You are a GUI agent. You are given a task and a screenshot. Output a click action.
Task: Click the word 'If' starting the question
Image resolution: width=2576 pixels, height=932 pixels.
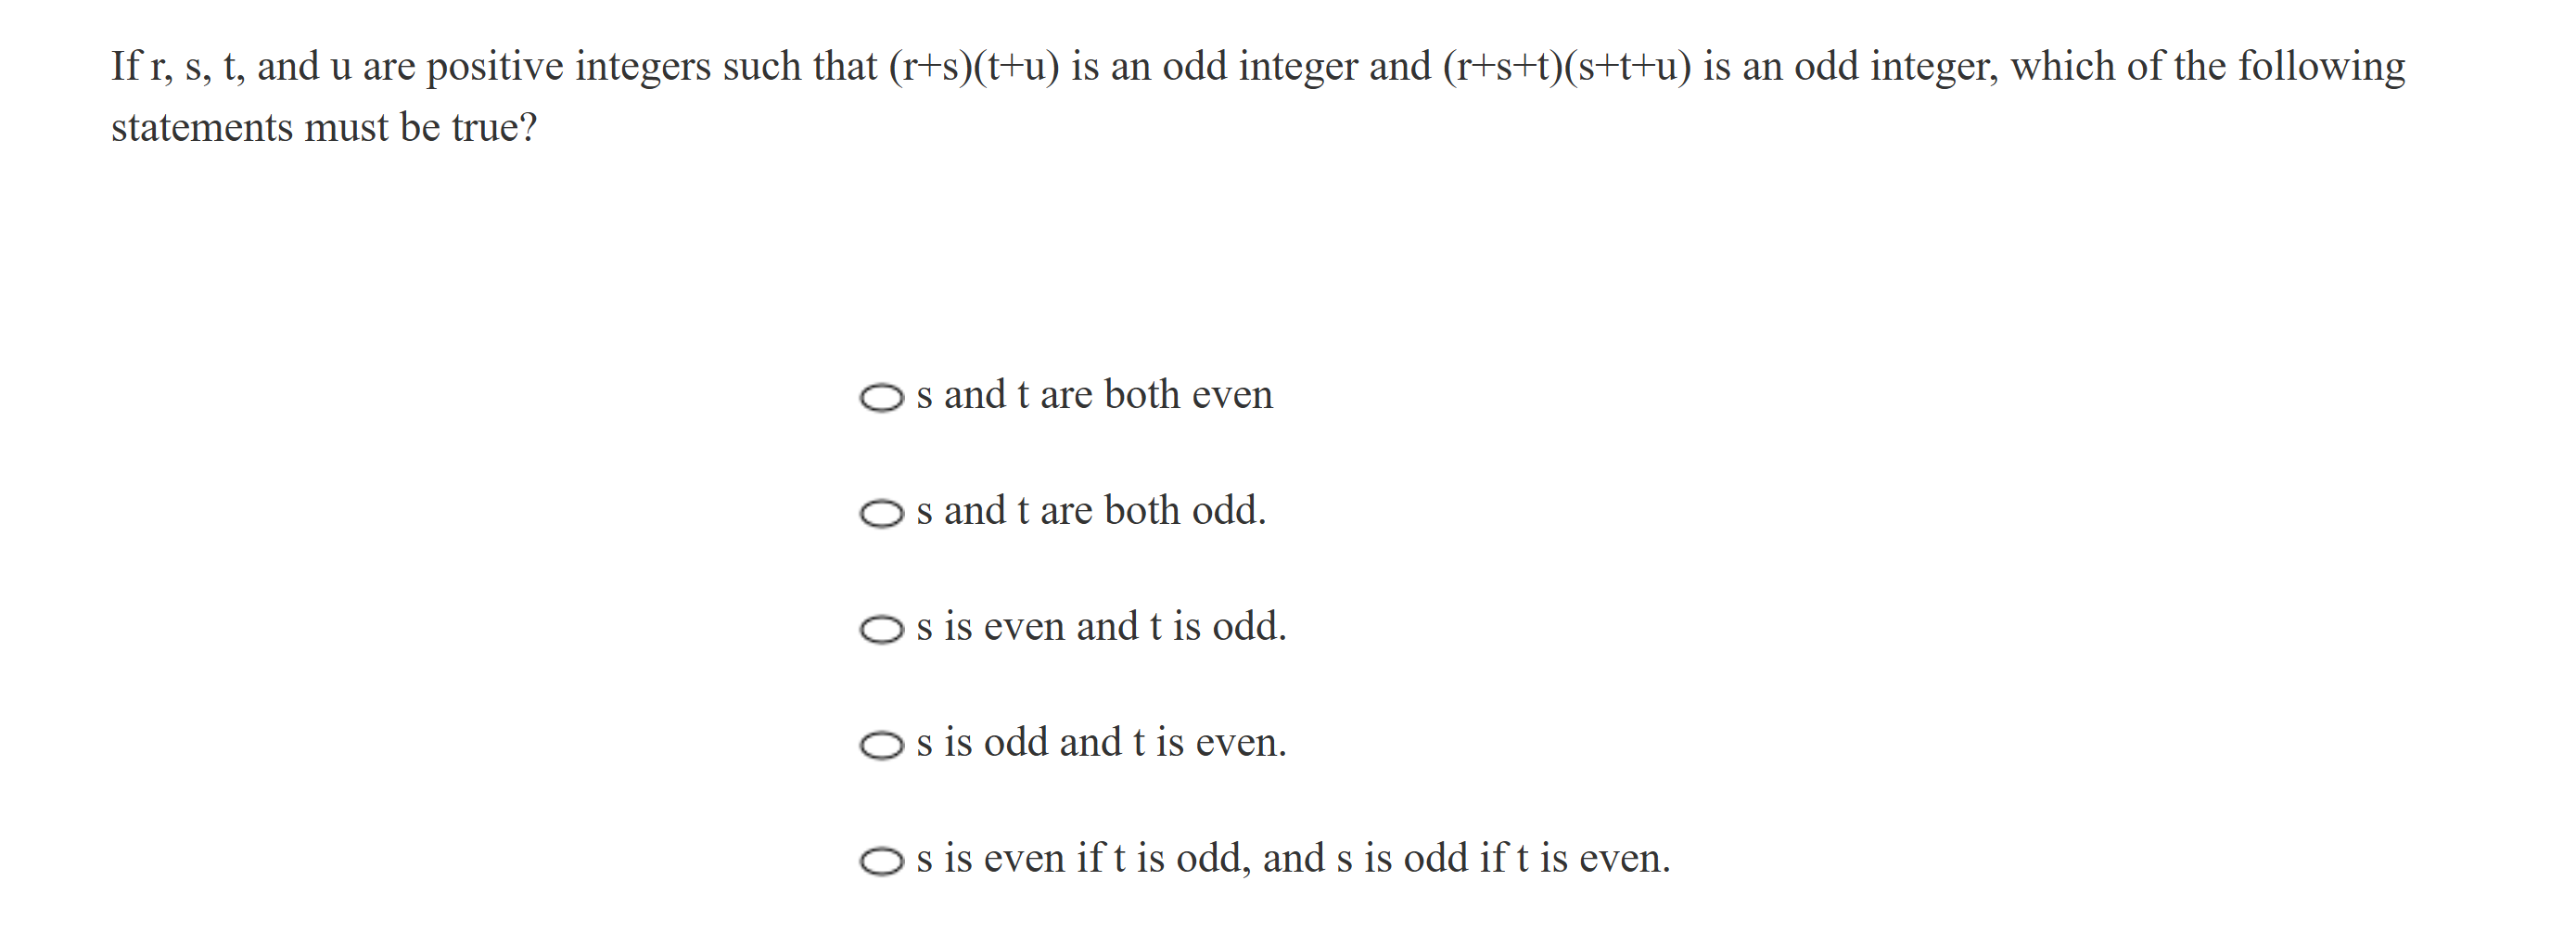point(126,67)
